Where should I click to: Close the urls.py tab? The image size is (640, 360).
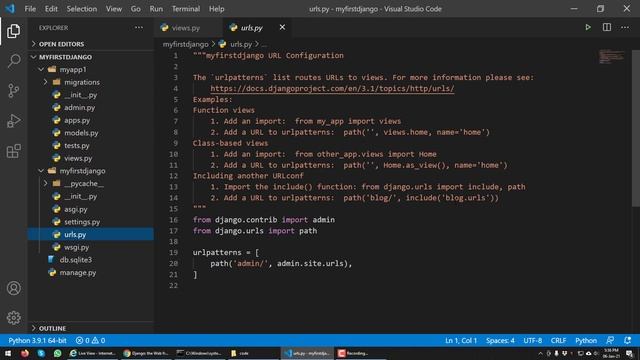[282, 27]
